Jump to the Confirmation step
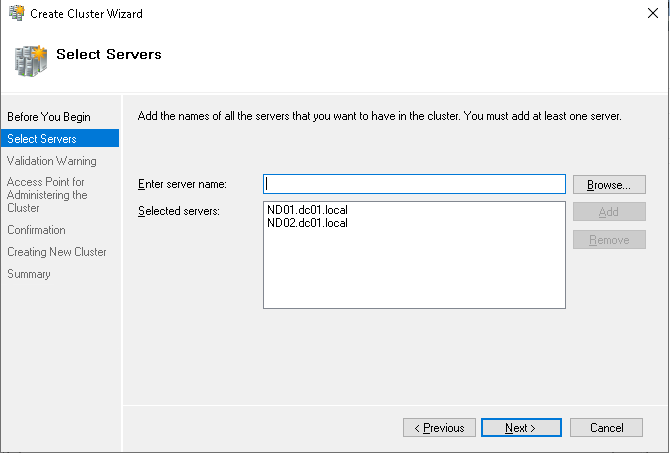This screenshot has width=670, height=453. (x=36, y=230)
